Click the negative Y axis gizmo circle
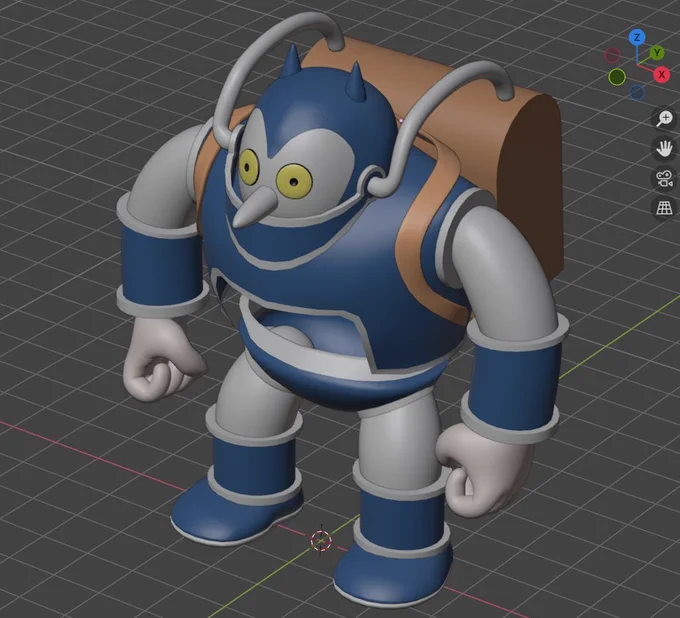The height and width of the screenshot is (618, 680). pos(617,77)
